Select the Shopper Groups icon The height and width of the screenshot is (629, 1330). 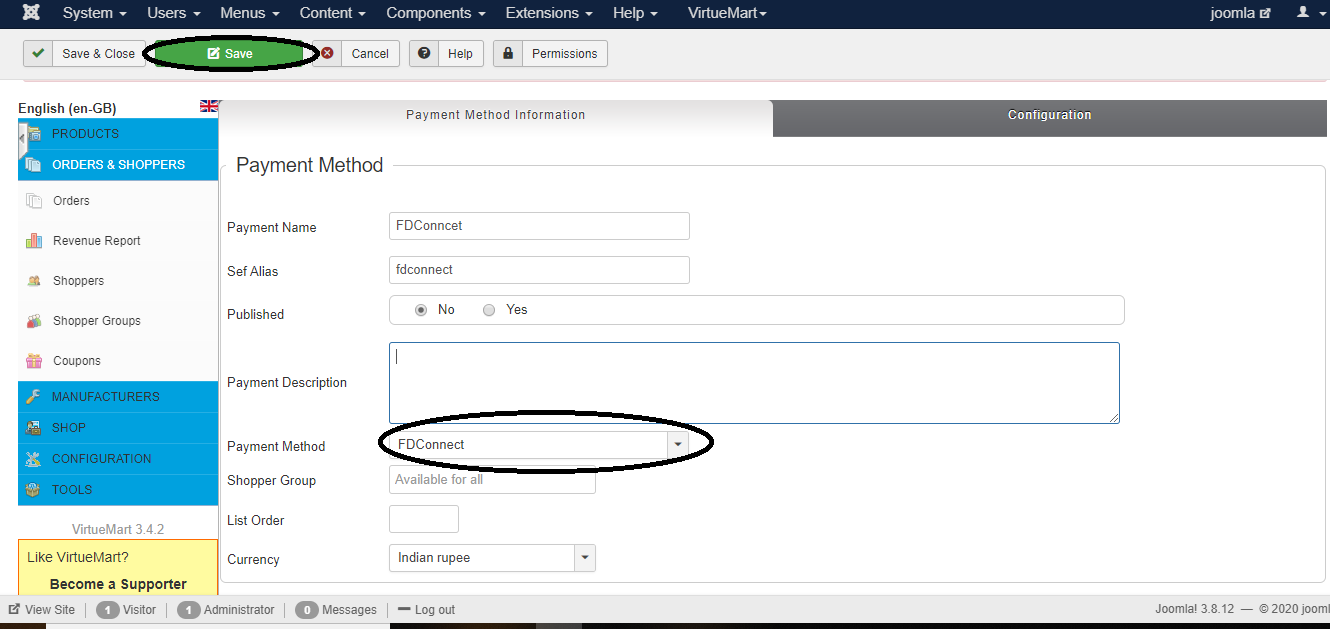point(34,321)
